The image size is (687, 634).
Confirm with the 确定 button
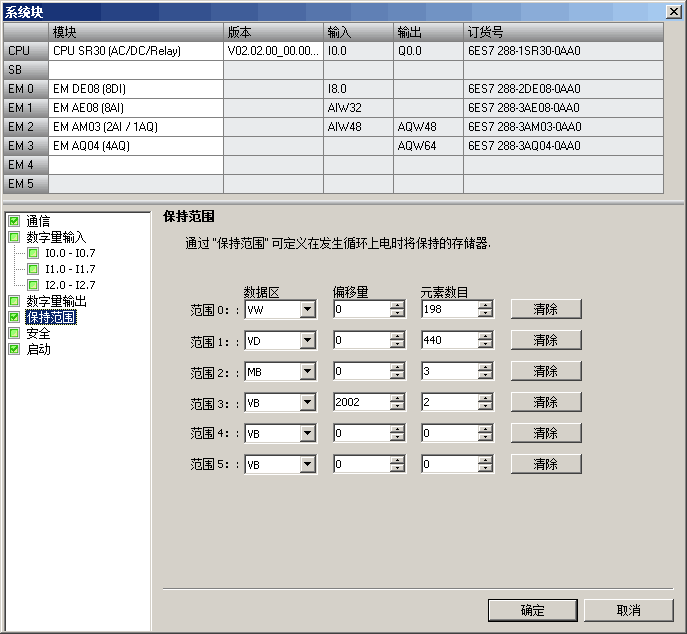[x=532, y=610]
